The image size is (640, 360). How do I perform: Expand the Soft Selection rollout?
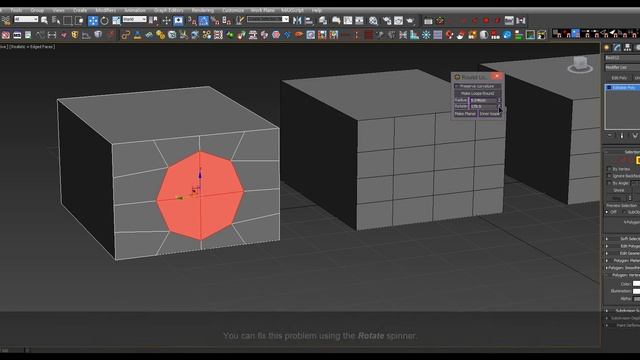tap(622, 238)
